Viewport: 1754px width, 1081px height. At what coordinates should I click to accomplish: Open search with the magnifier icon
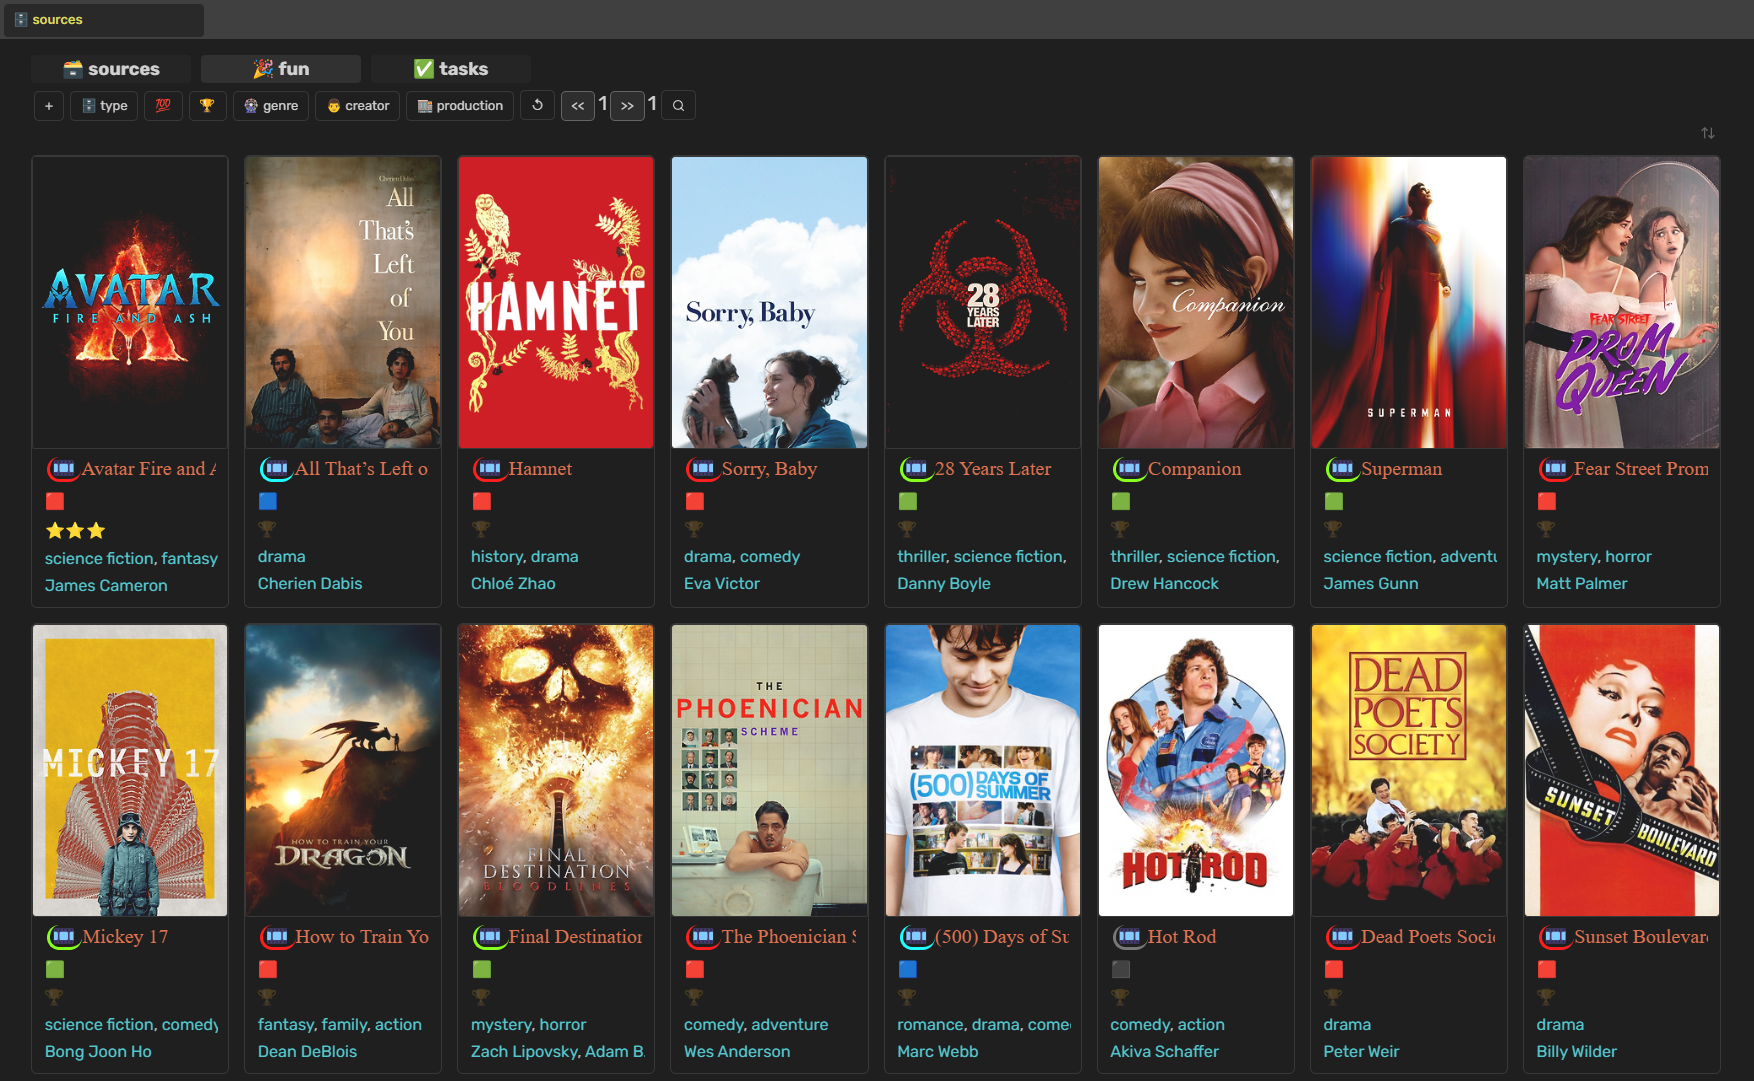[x=678, y=106]
